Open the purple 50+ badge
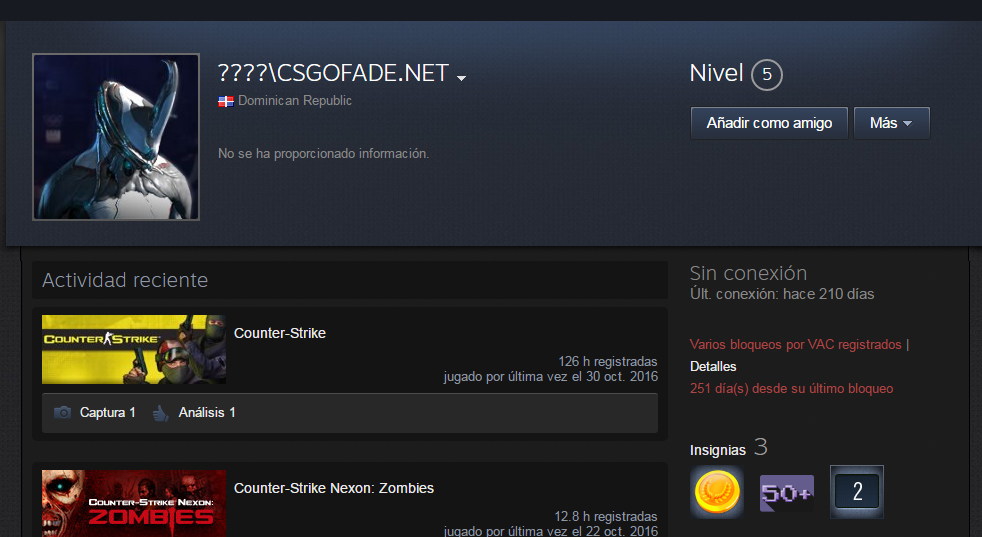Viewport: 982px width, 537px height. click(x=787, y=493)
